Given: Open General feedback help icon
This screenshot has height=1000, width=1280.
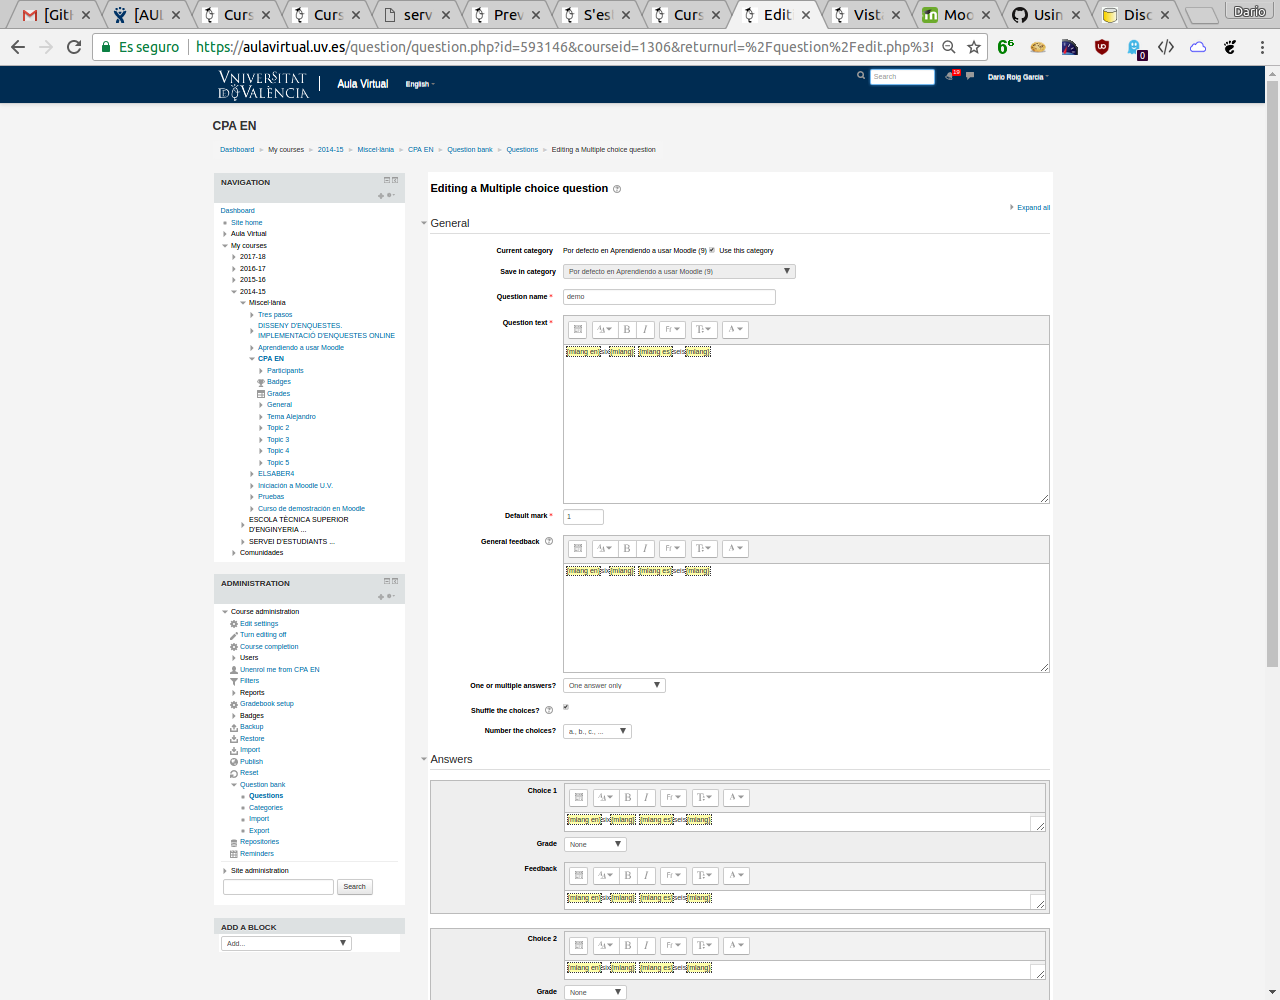Looking at the screenshot, I should pyautogui.click(x=549, y=542).
